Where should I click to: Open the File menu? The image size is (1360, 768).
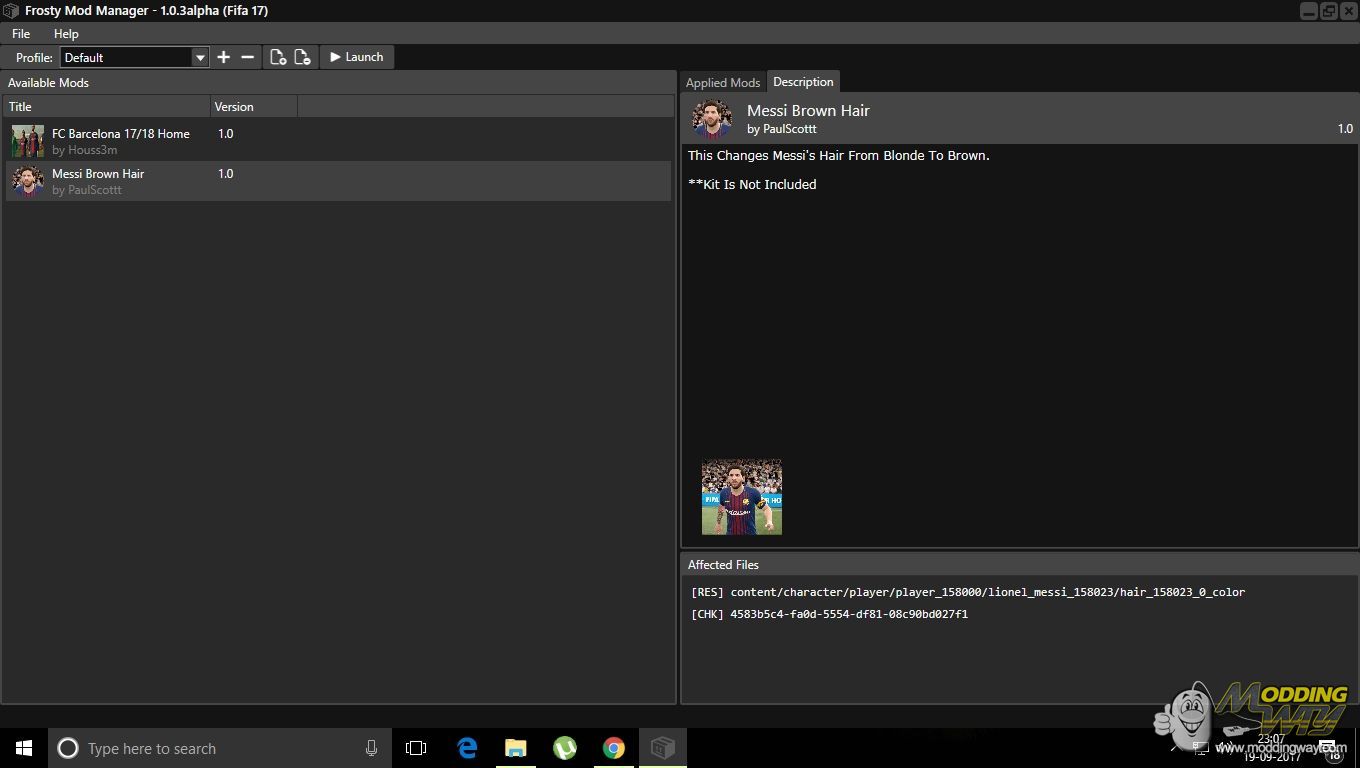[x=21, y=34]
